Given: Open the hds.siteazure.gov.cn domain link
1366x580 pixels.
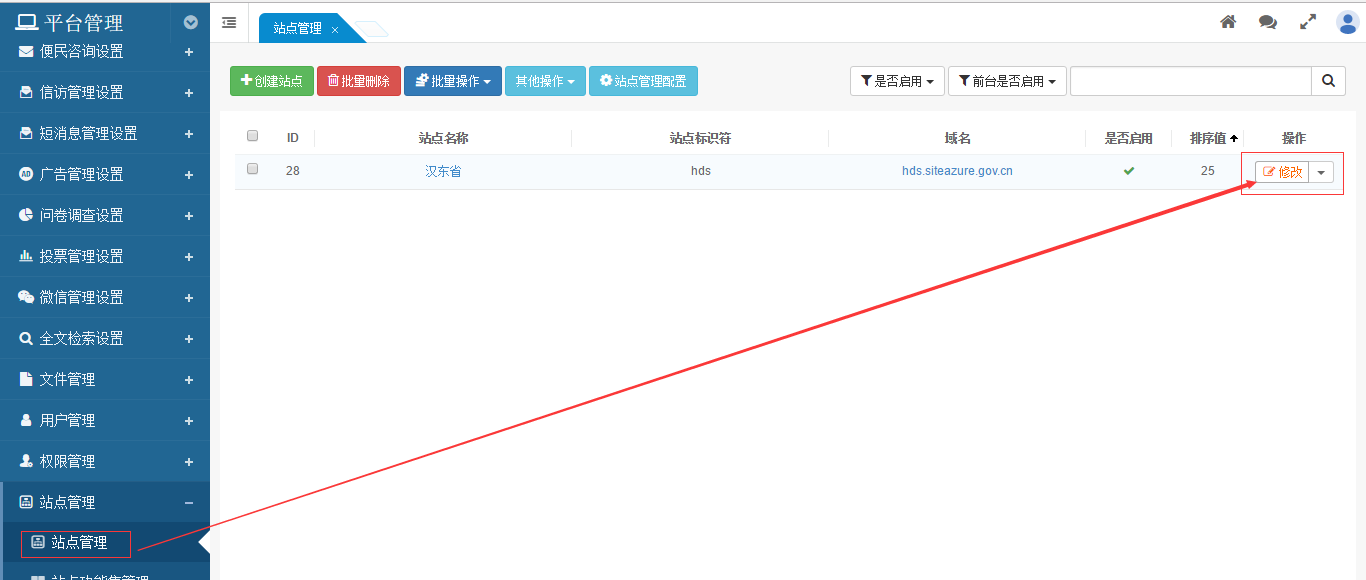Looking at the screenshot, I should point(957,171).
